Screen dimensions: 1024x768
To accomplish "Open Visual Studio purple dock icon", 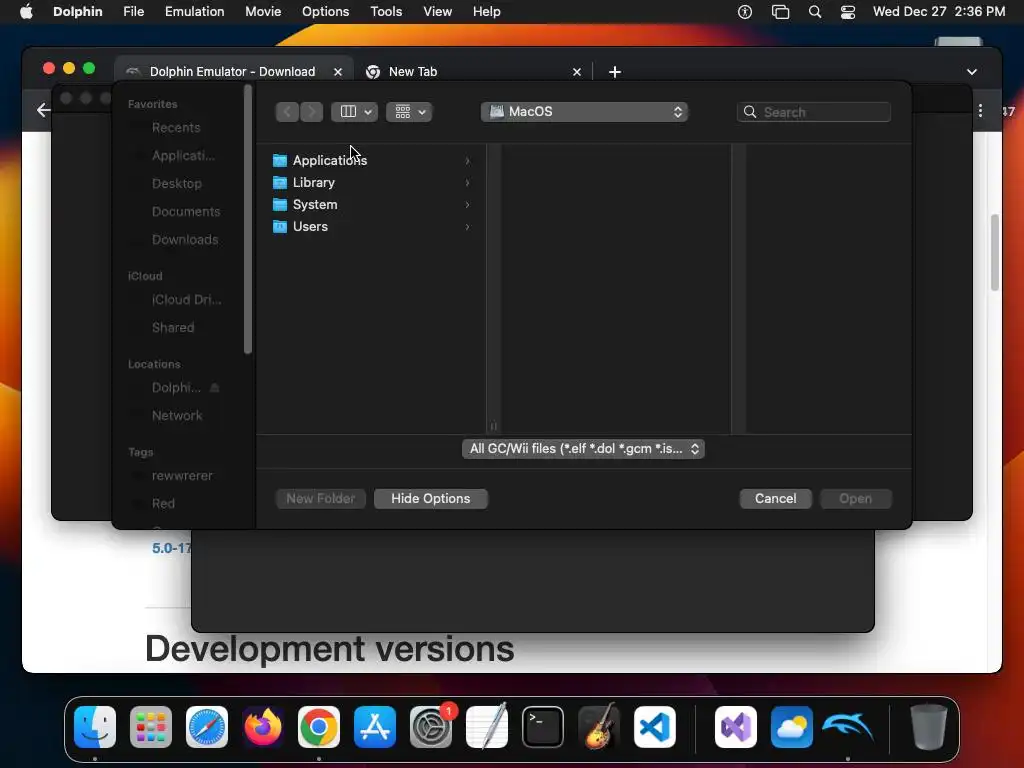I will [x=736, y=727].
